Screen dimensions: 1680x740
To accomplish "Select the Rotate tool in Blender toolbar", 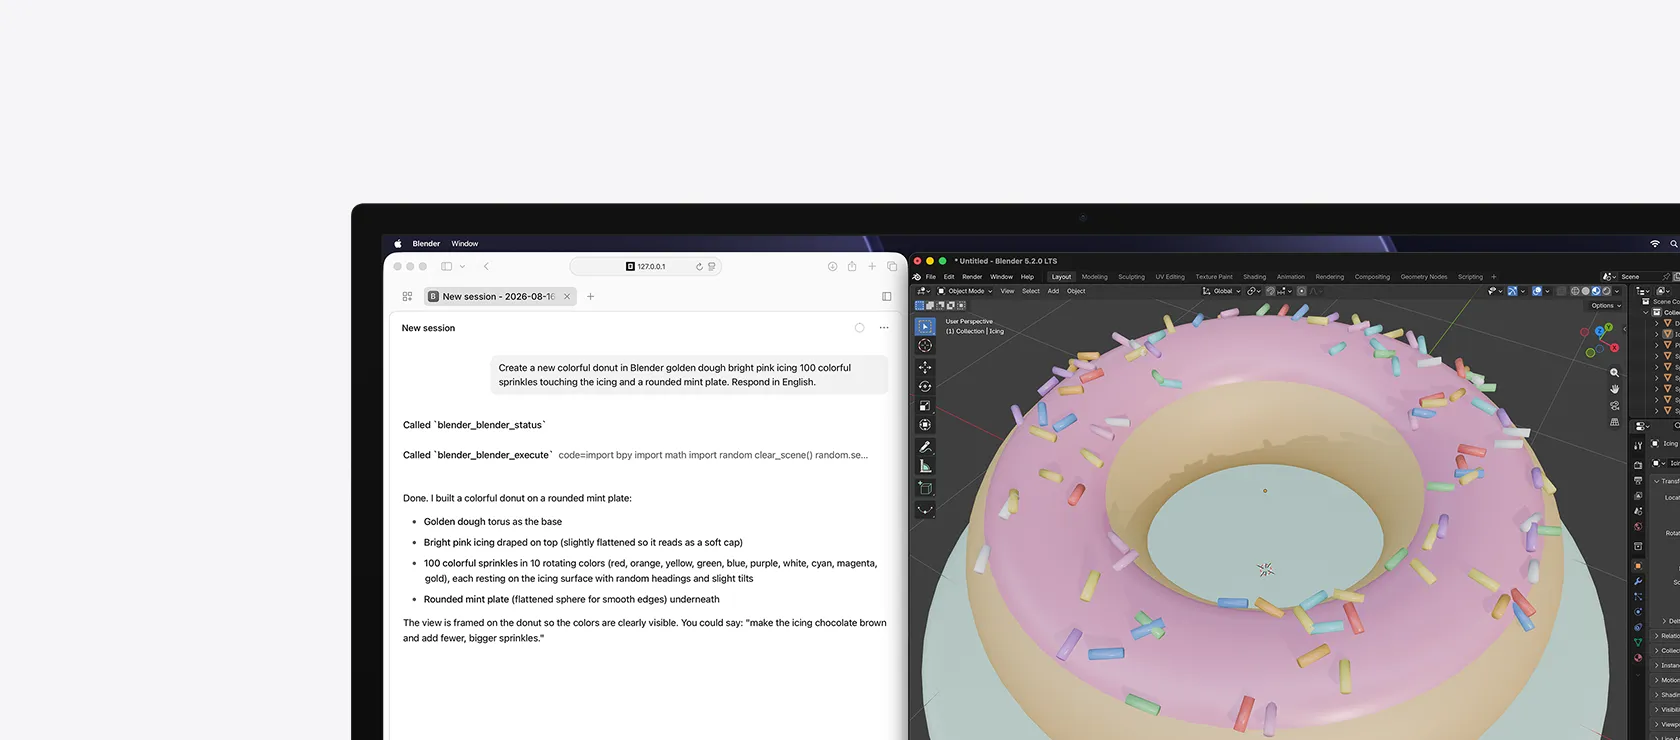I will 925,386.
